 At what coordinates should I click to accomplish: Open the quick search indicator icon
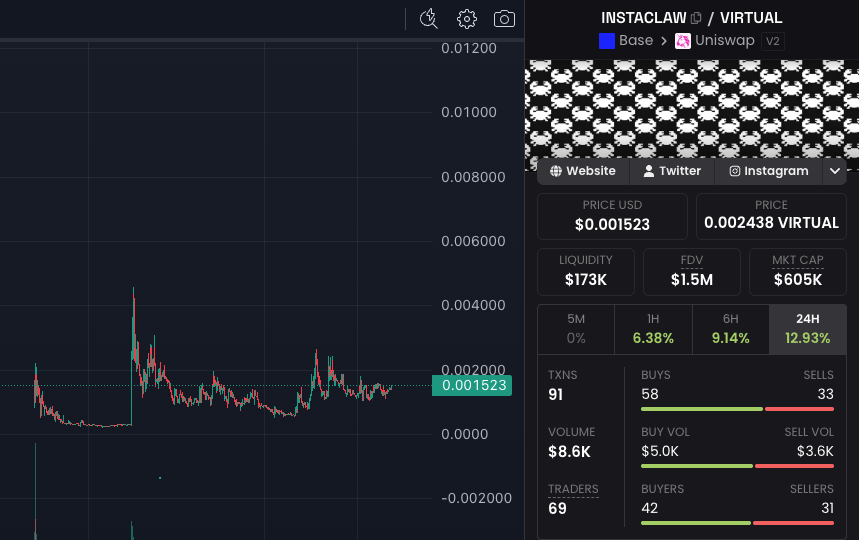pos(428,19)
